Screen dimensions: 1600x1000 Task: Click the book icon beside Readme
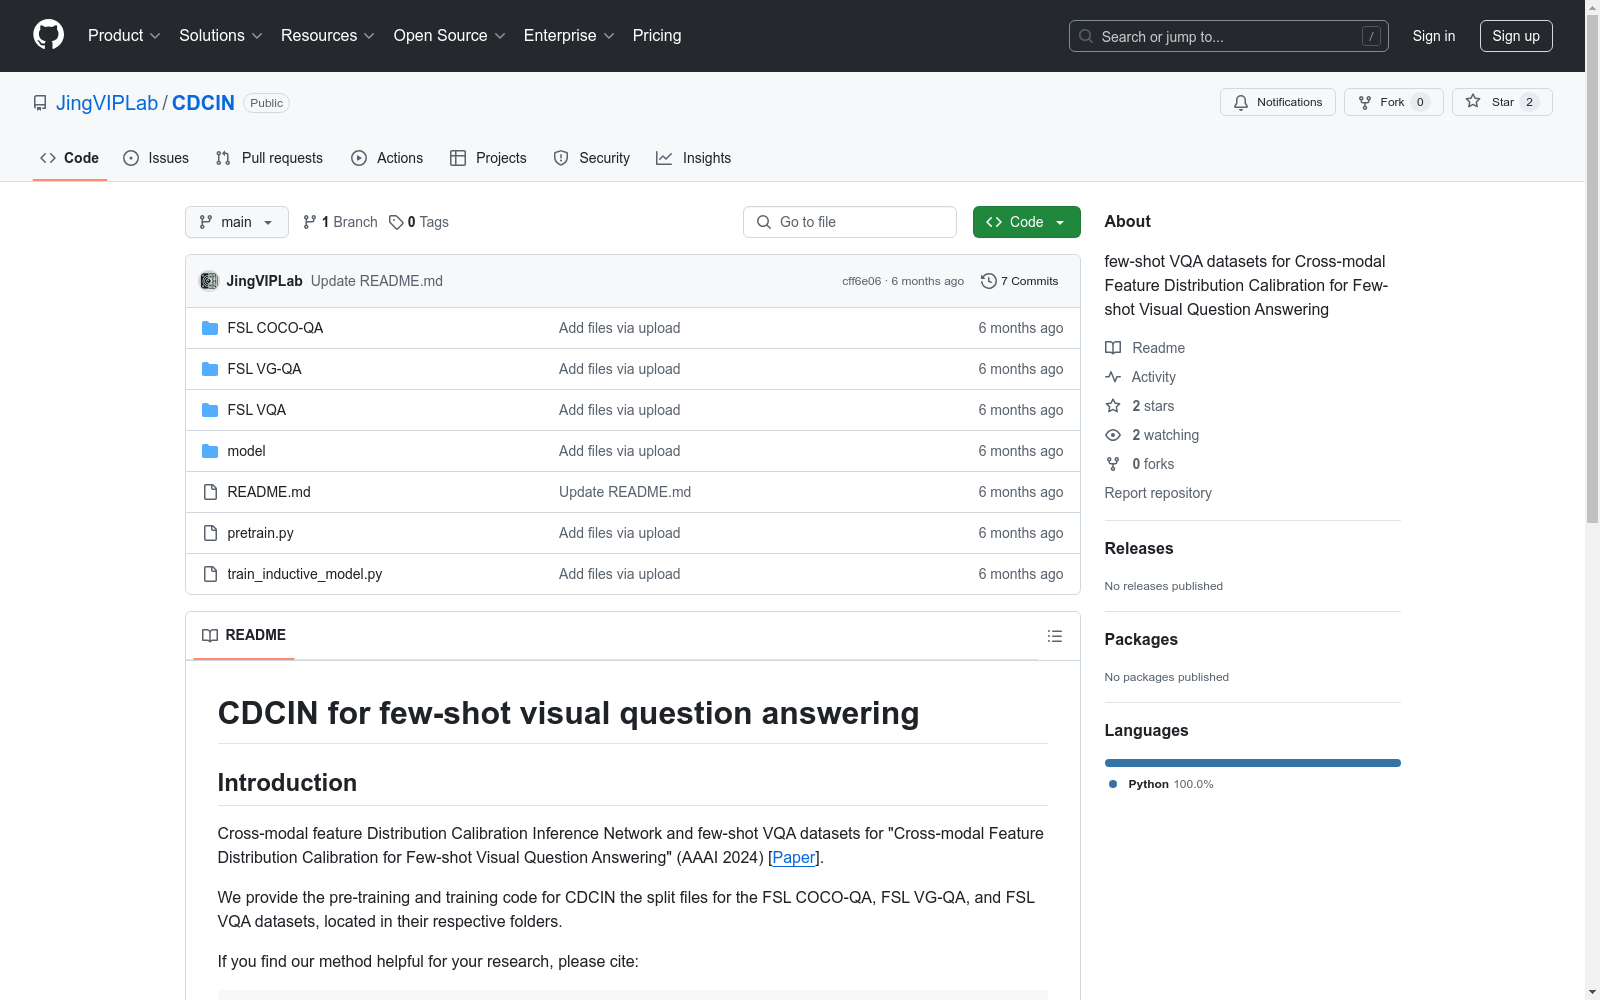[1113, 348]
